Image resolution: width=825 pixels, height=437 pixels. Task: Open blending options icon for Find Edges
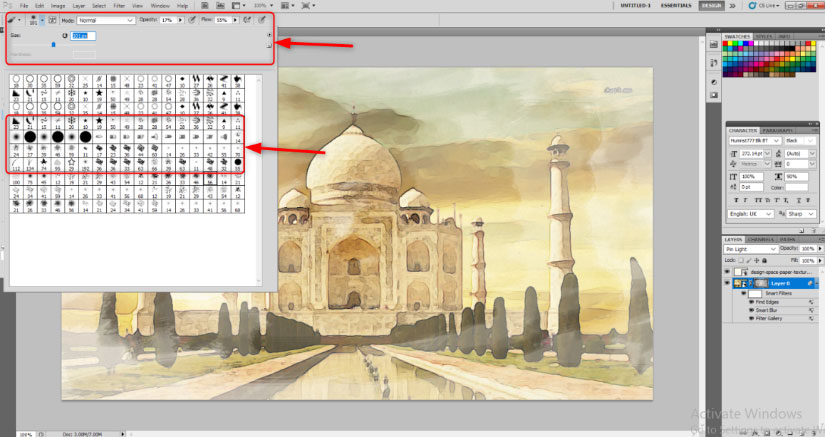(x=811, y=302)
